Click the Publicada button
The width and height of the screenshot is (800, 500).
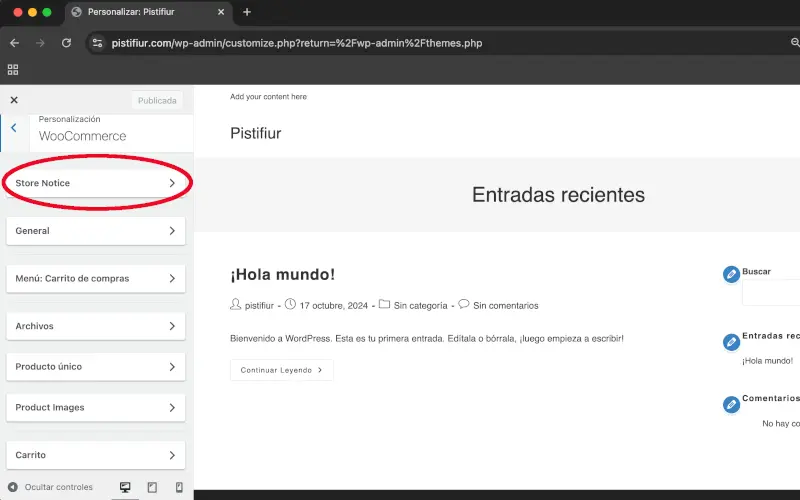point(157,101)
